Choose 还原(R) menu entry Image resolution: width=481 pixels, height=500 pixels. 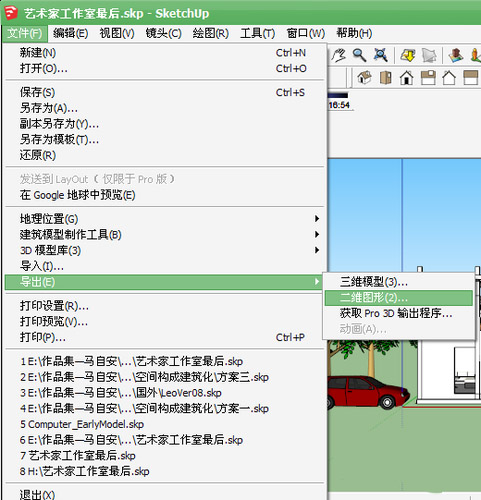[165, 155]
